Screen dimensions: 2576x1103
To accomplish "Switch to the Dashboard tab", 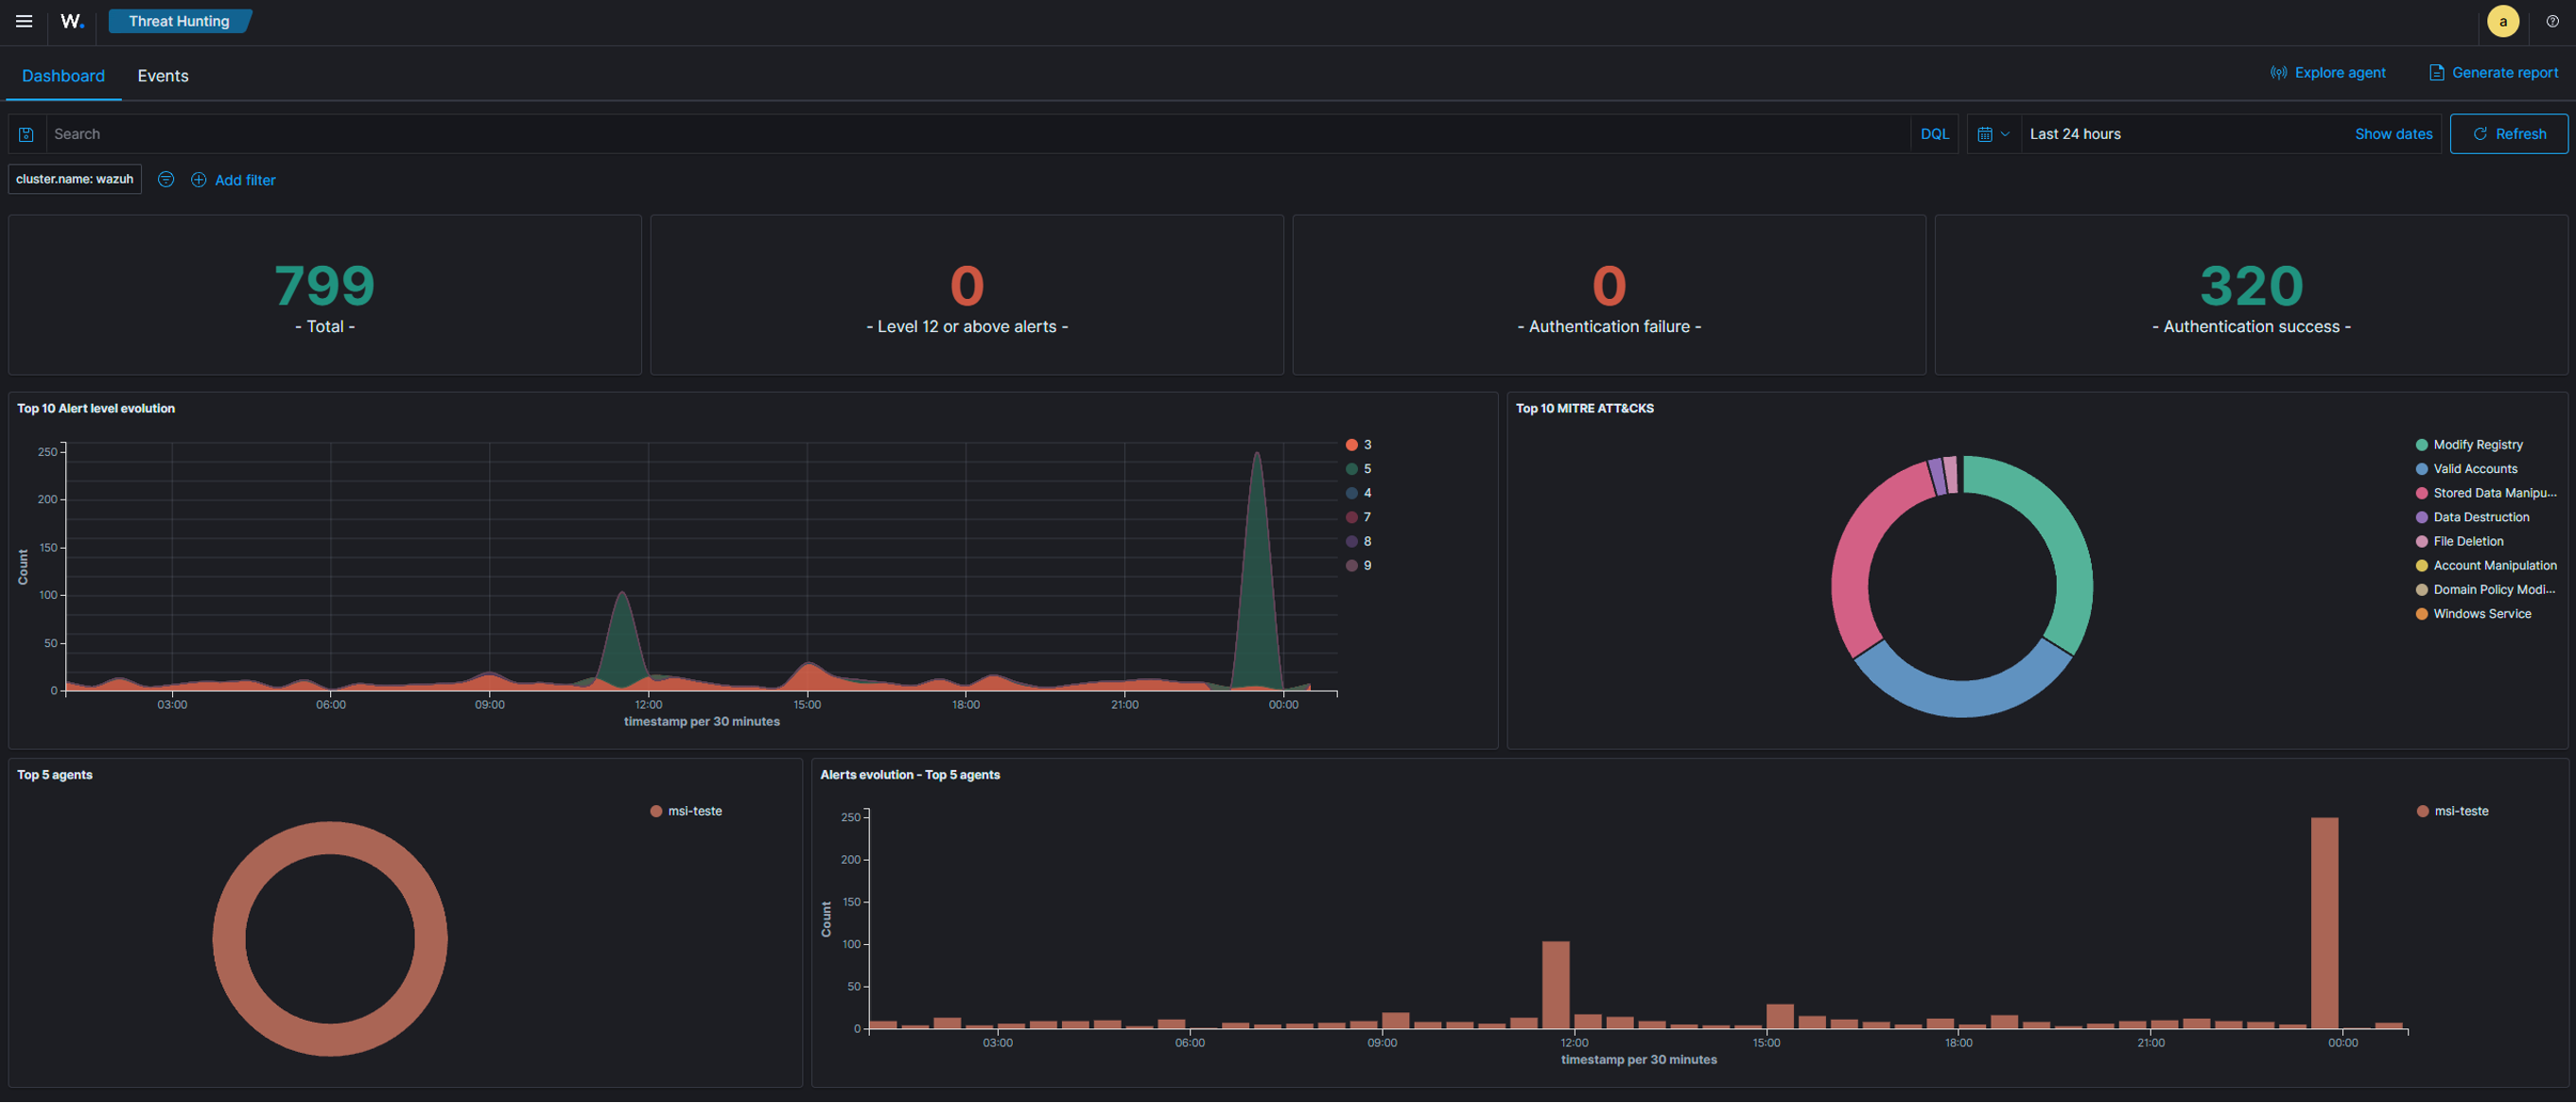I will pos(63,76).
